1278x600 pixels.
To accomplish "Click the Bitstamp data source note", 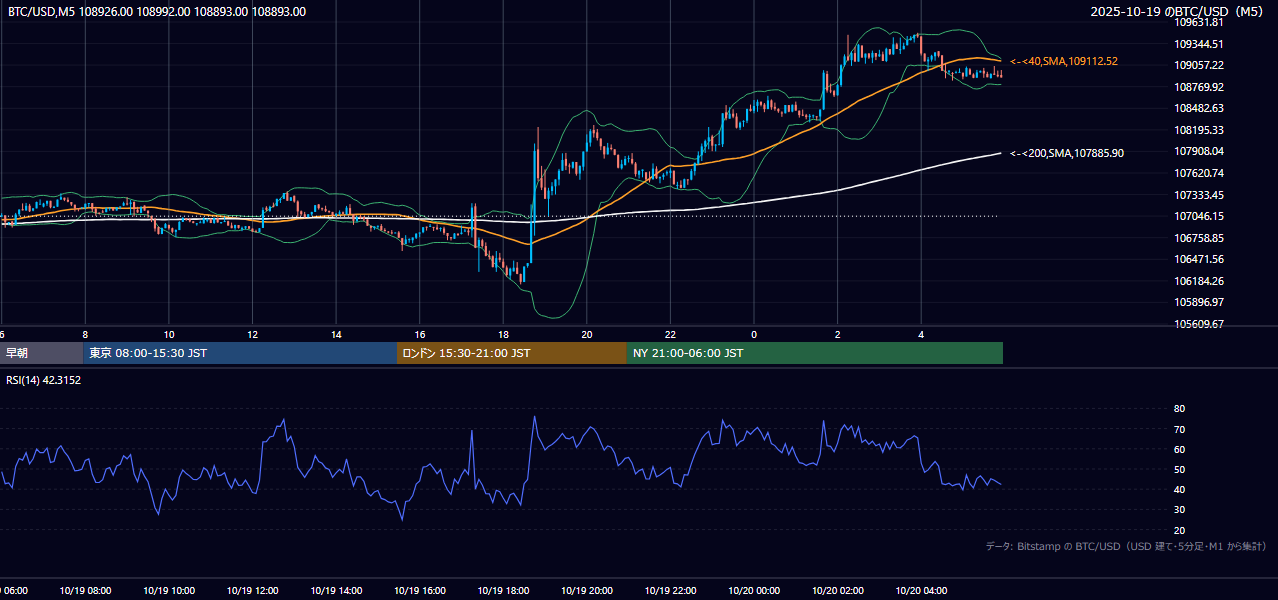I will coord(1126,547).
